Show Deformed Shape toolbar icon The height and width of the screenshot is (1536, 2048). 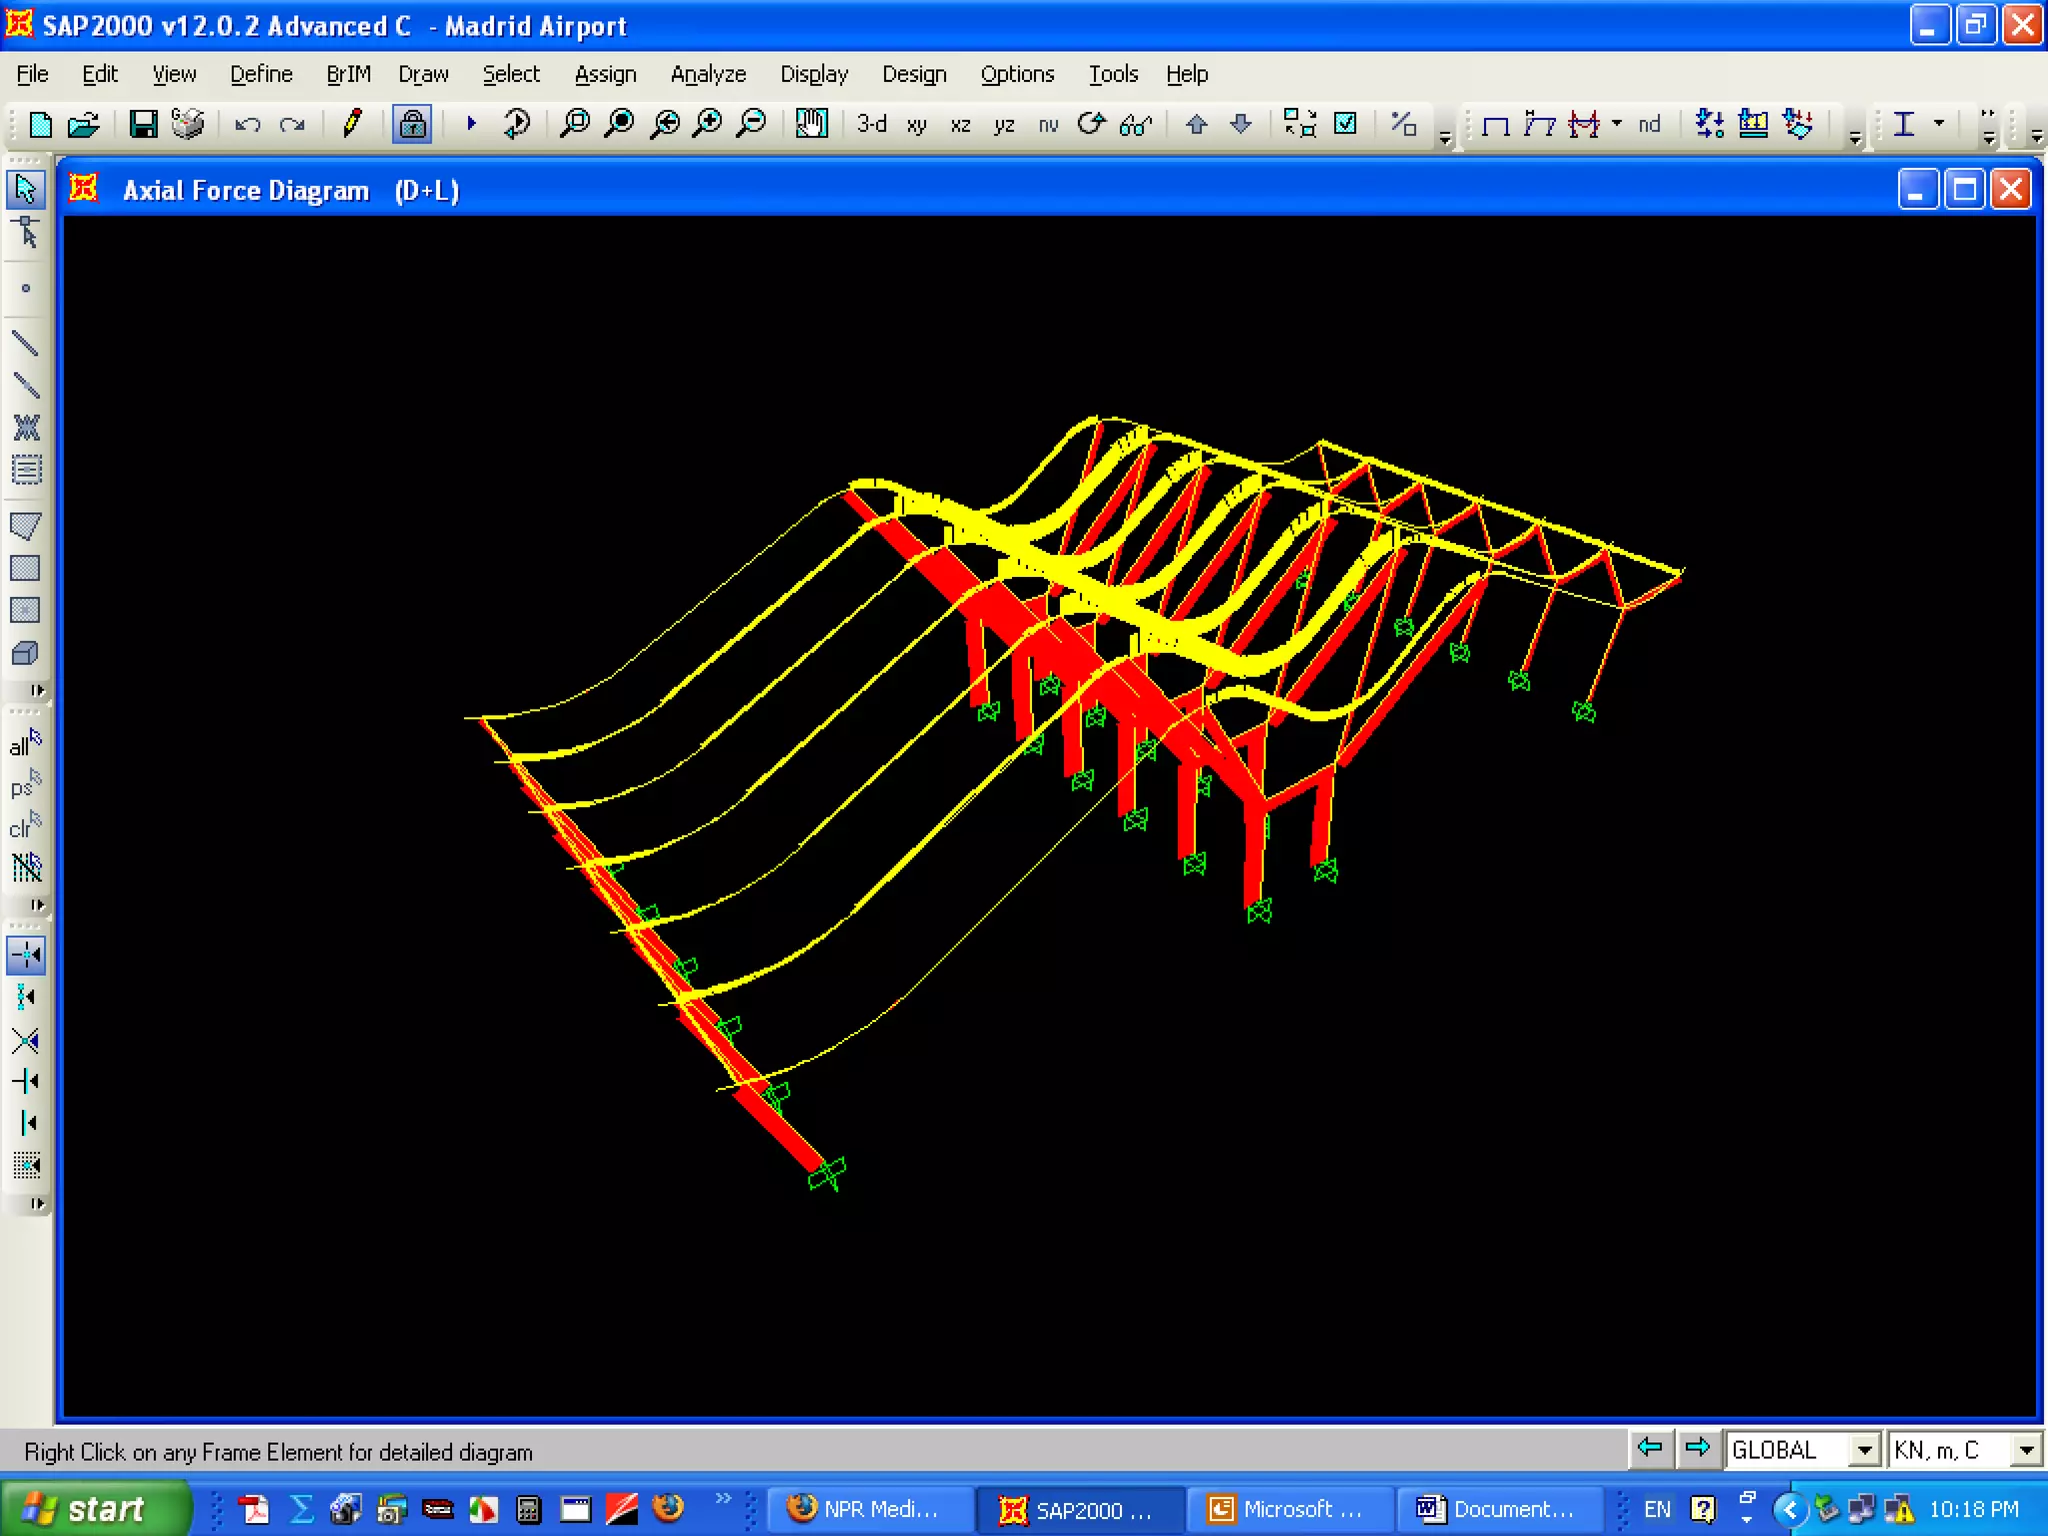tap(1539, 124)
